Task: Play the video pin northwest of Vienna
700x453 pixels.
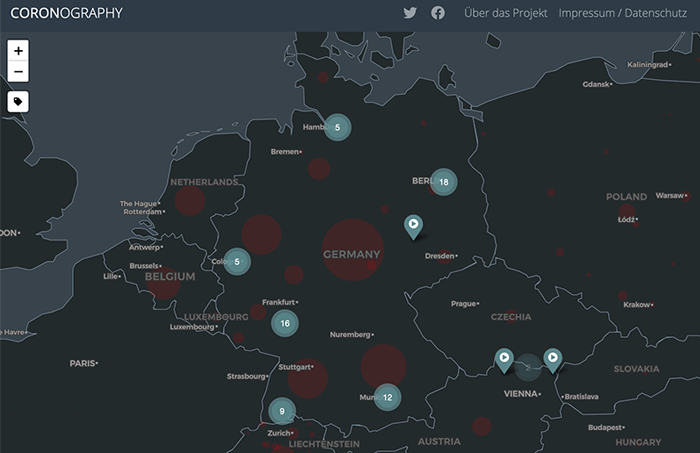Action: [504, 361]
